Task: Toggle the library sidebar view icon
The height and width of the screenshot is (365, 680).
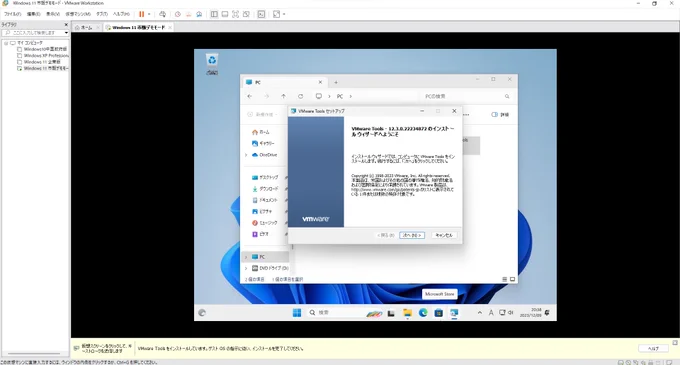Action: pos(214,14)
